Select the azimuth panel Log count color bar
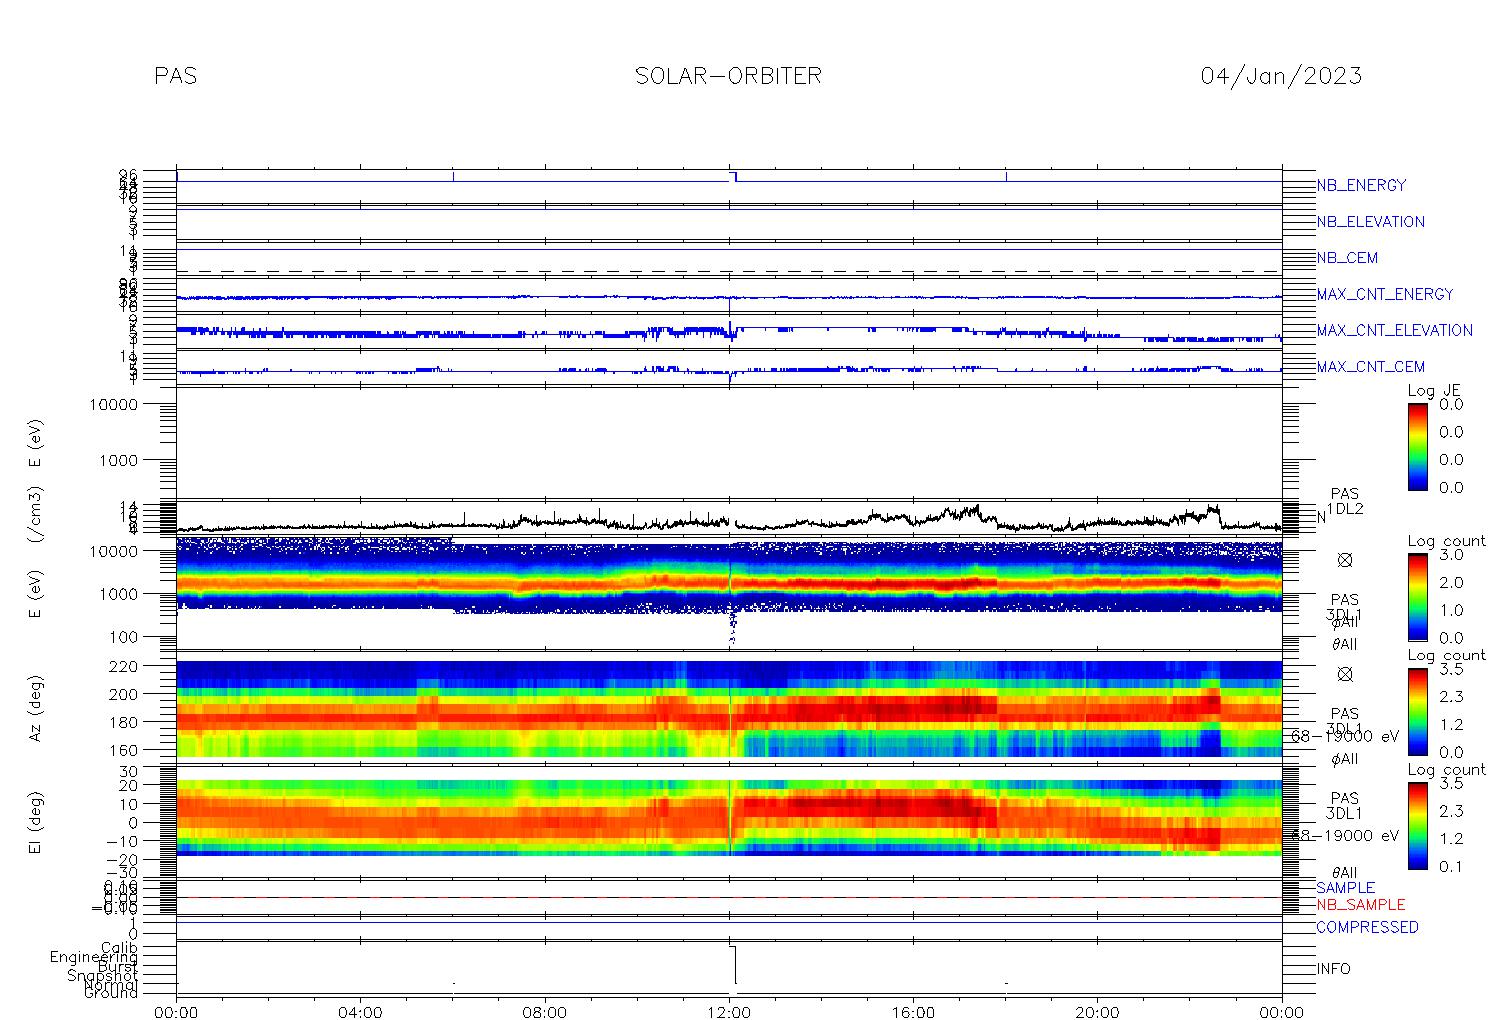This screenshot has width=1512, height=1020. click(1417, 711)
